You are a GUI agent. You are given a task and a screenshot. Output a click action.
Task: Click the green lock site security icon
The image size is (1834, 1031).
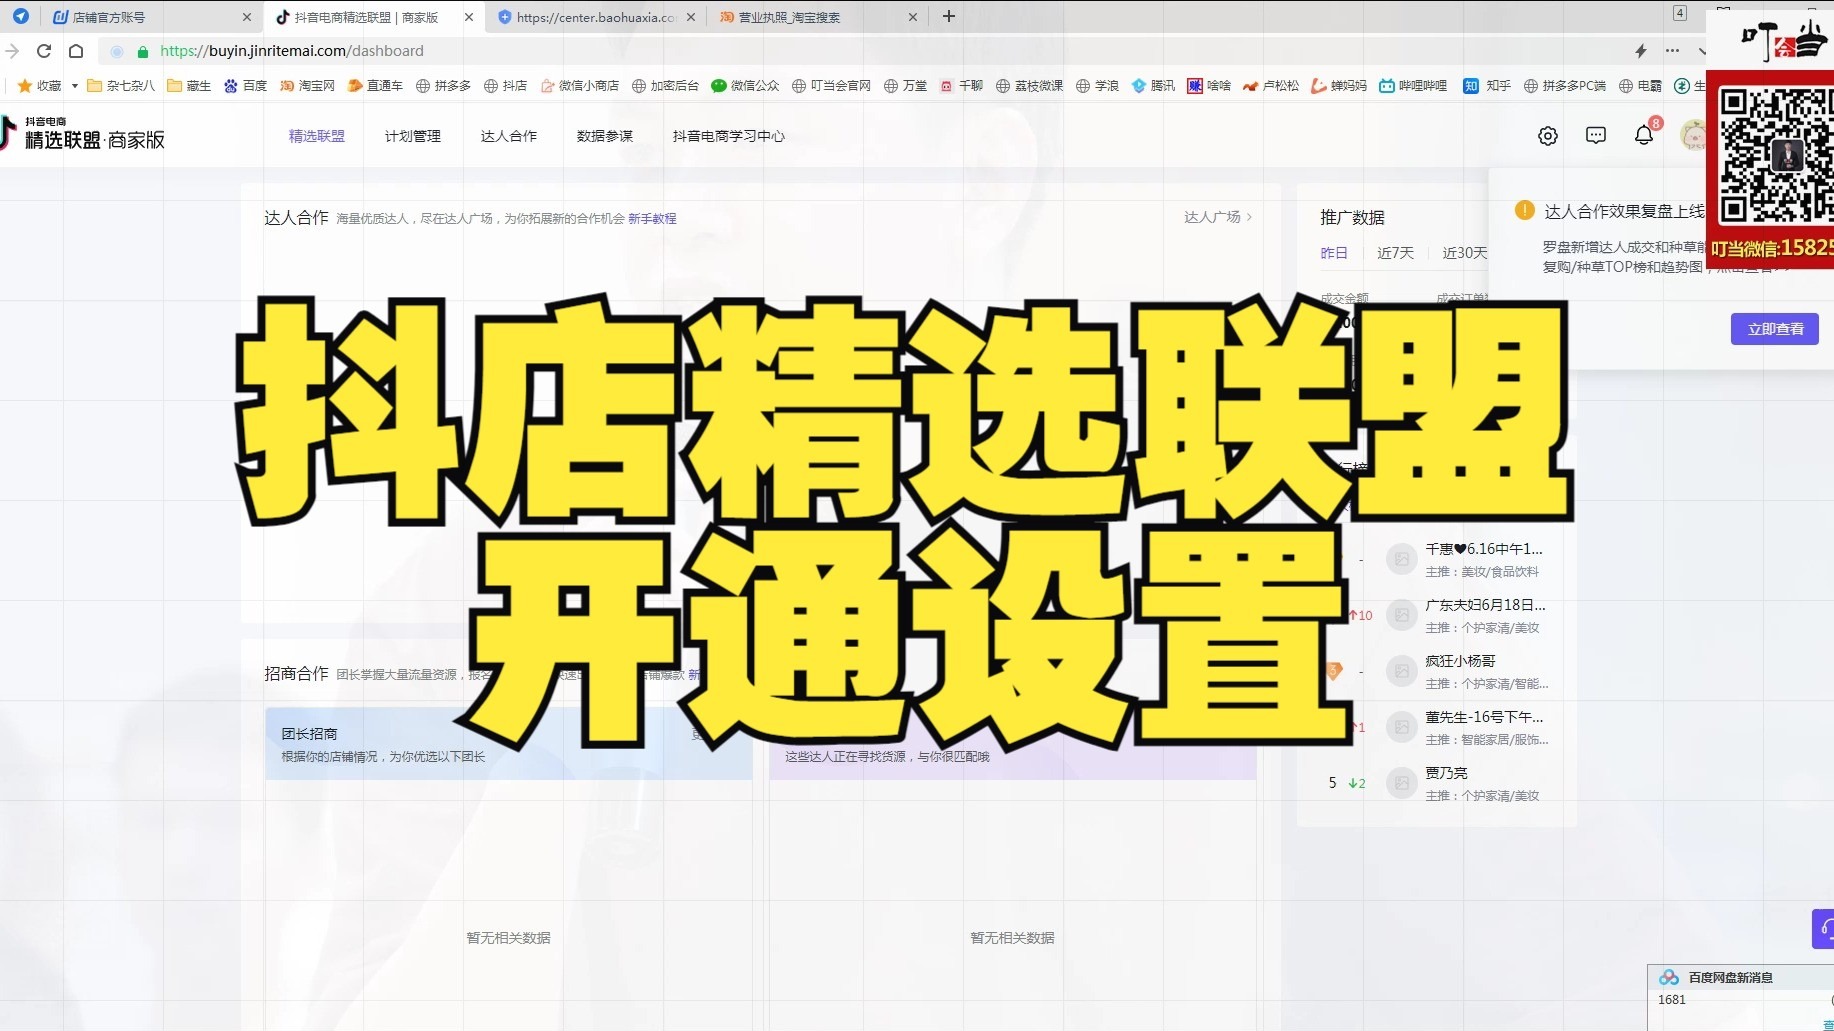pos(143,51)
